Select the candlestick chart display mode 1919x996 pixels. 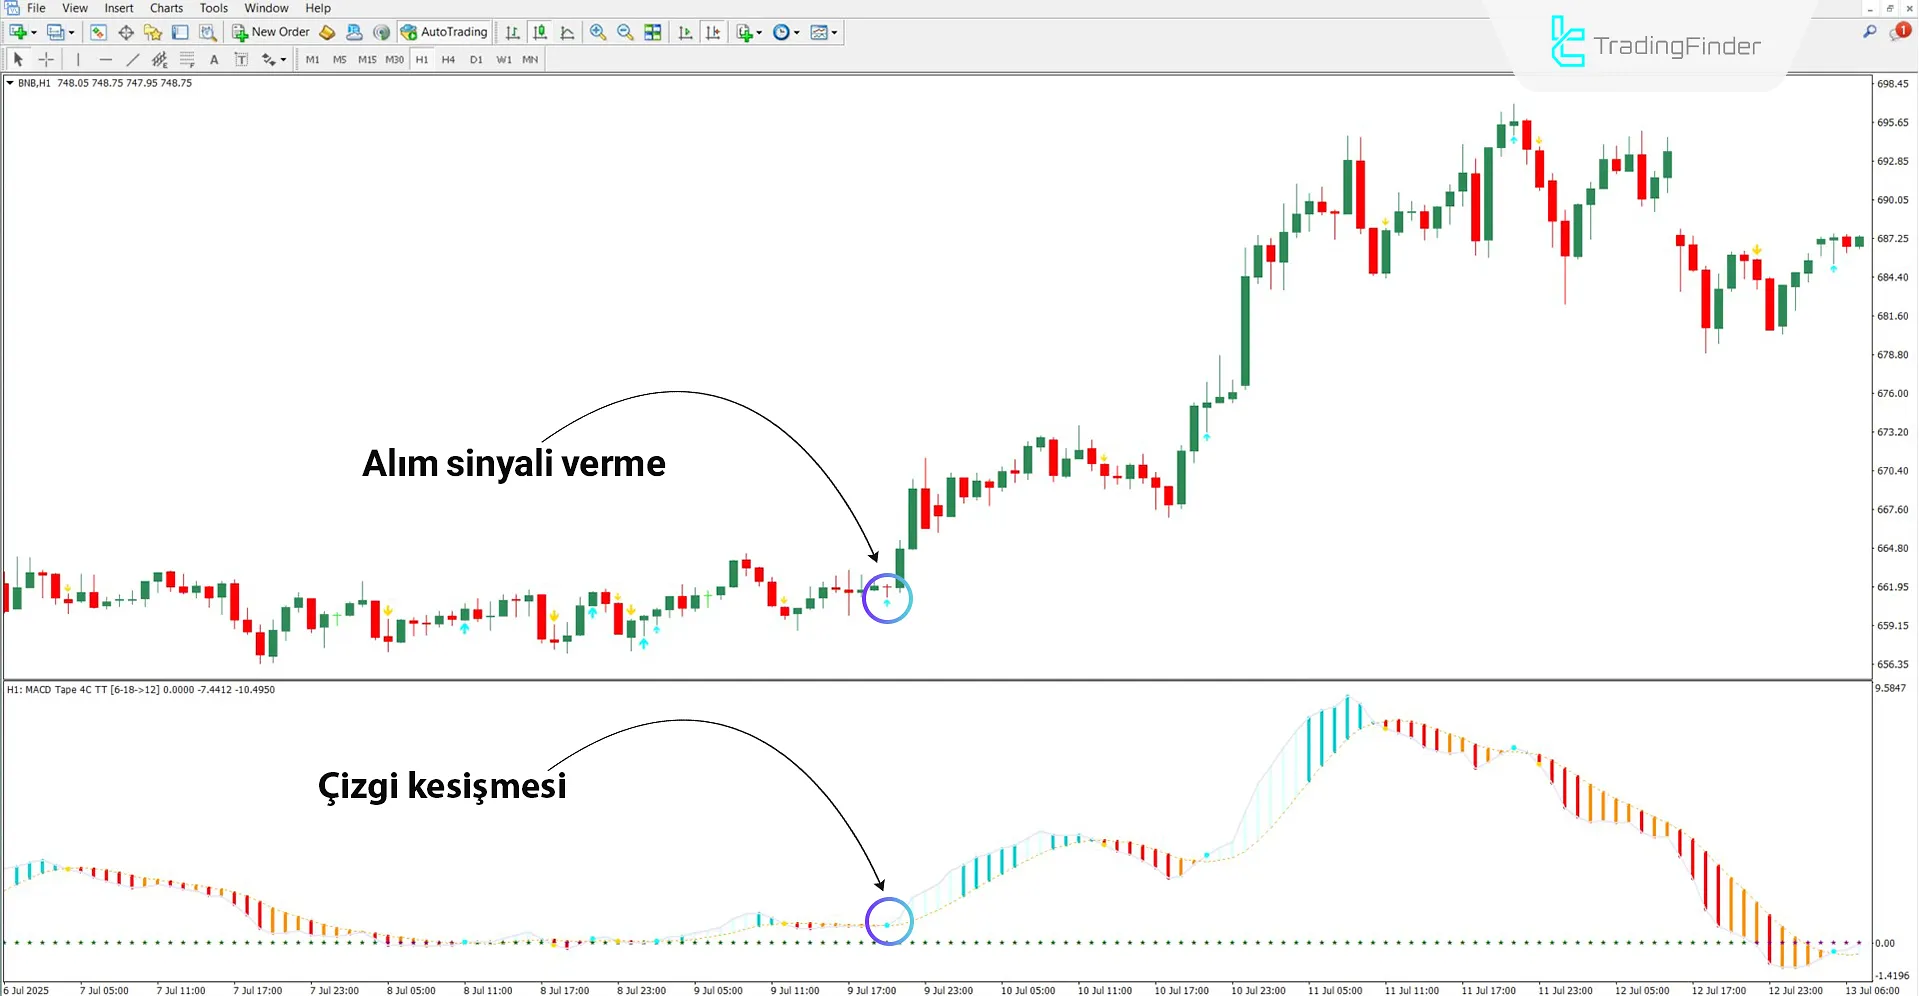coord(540,31)
